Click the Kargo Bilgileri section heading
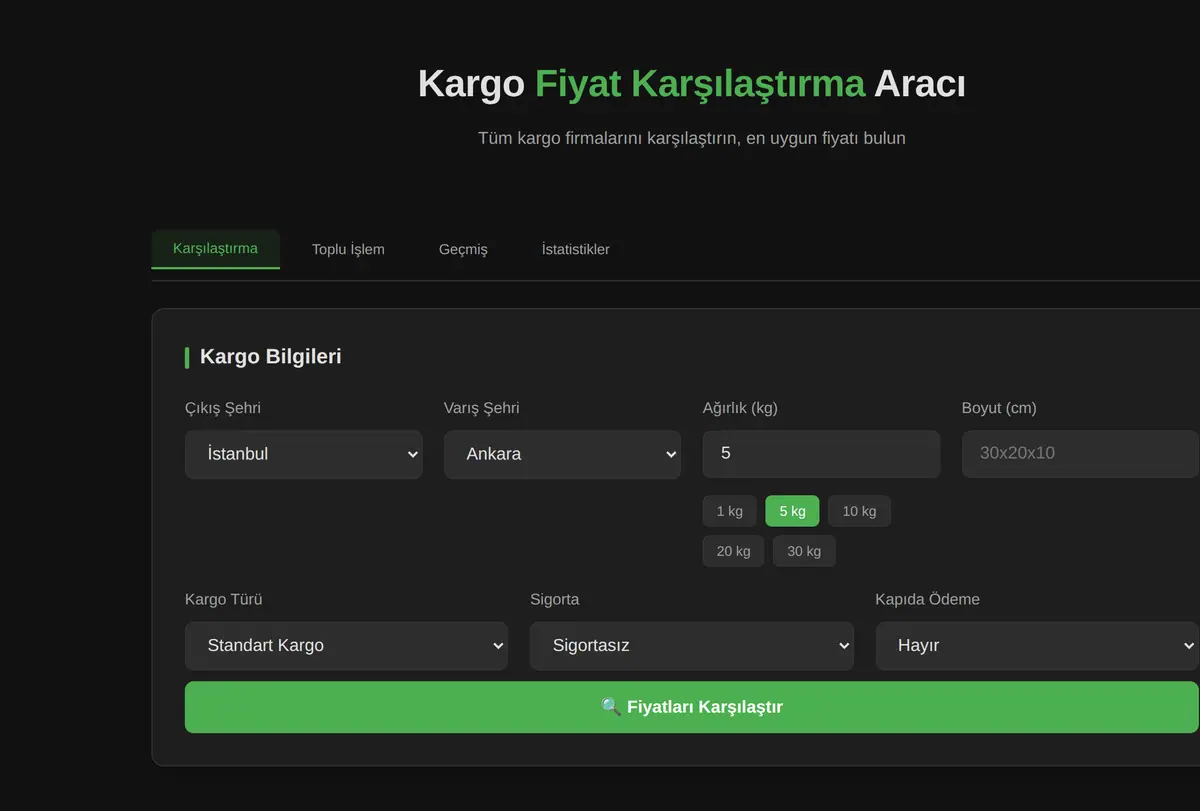The image size is (1200, 811). pyautogui.click(x=270, y=357)
